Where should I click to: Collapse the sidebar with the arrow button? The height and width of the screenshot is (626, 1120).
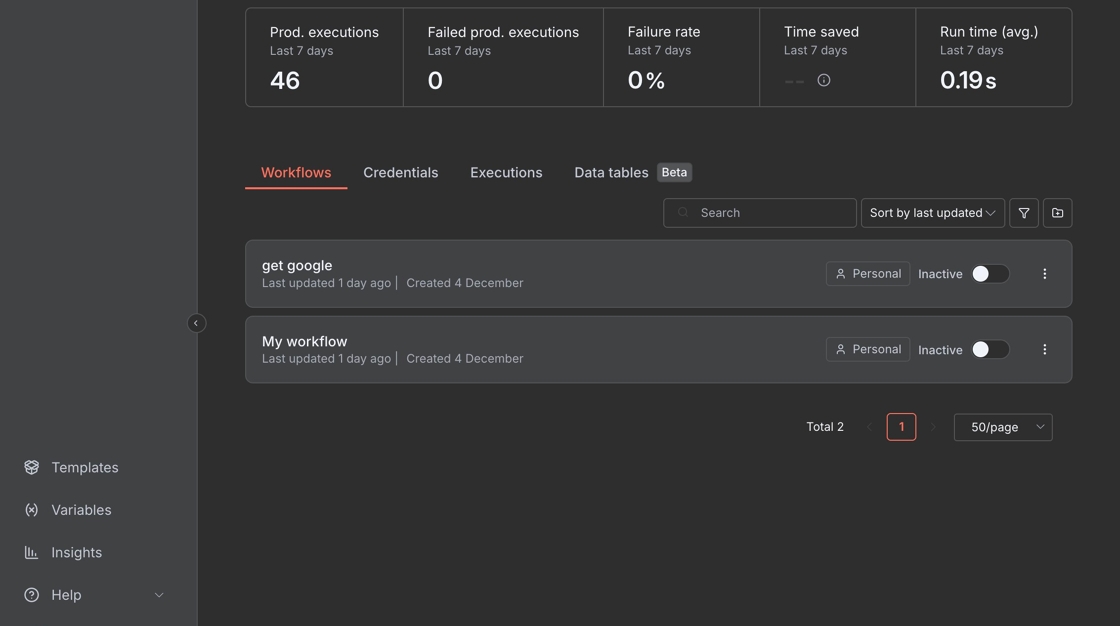196,323
